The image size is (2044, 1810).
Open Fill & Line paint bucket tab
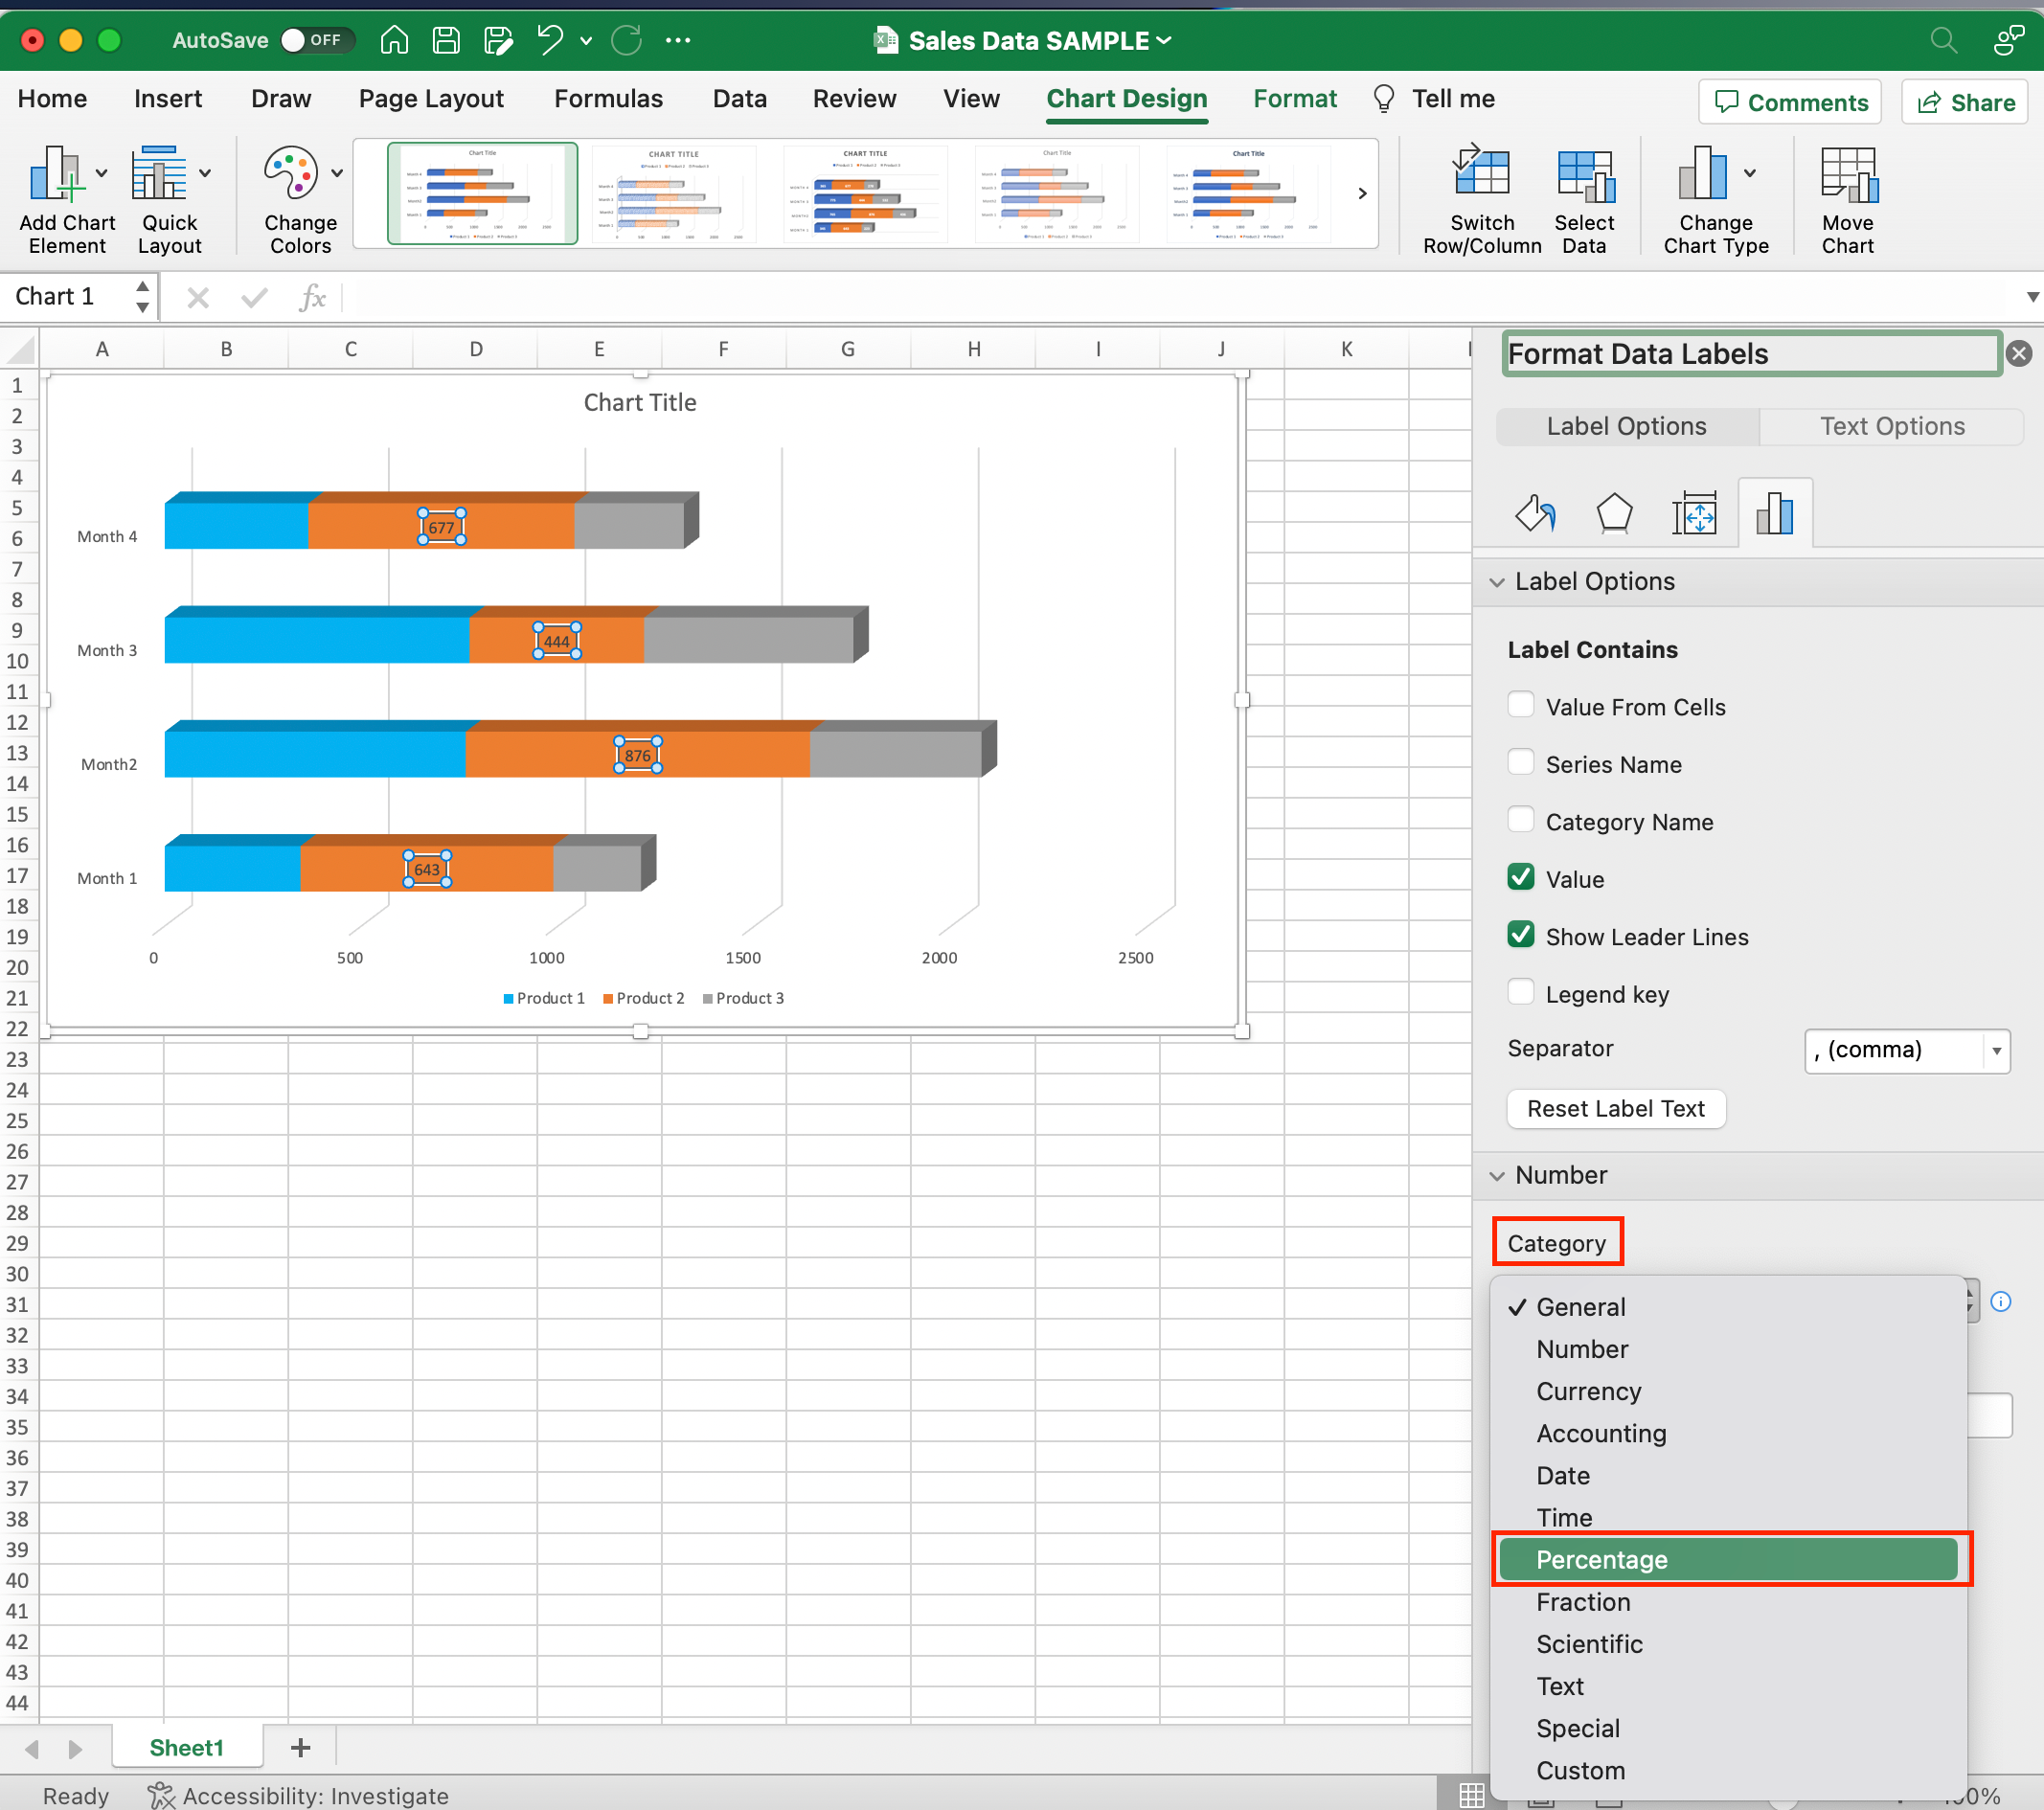pos(1535,514)
